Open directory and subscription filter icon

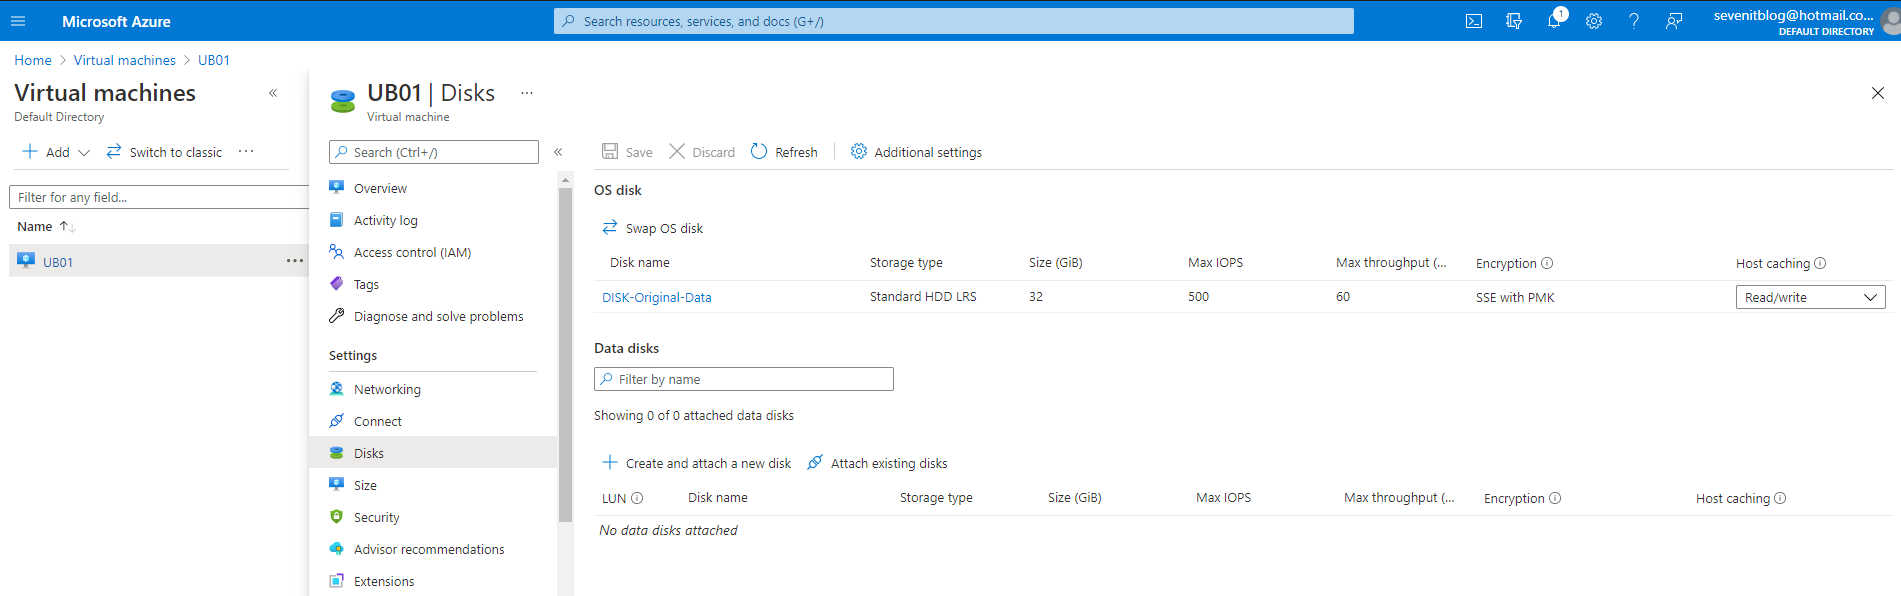pos(1513,21)
